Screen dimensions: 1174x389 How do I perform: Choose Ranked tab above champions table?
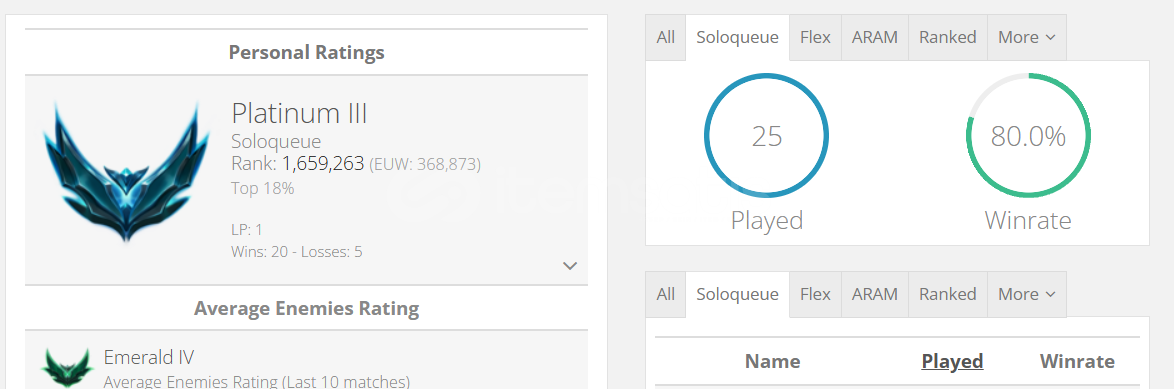point(948,294)
